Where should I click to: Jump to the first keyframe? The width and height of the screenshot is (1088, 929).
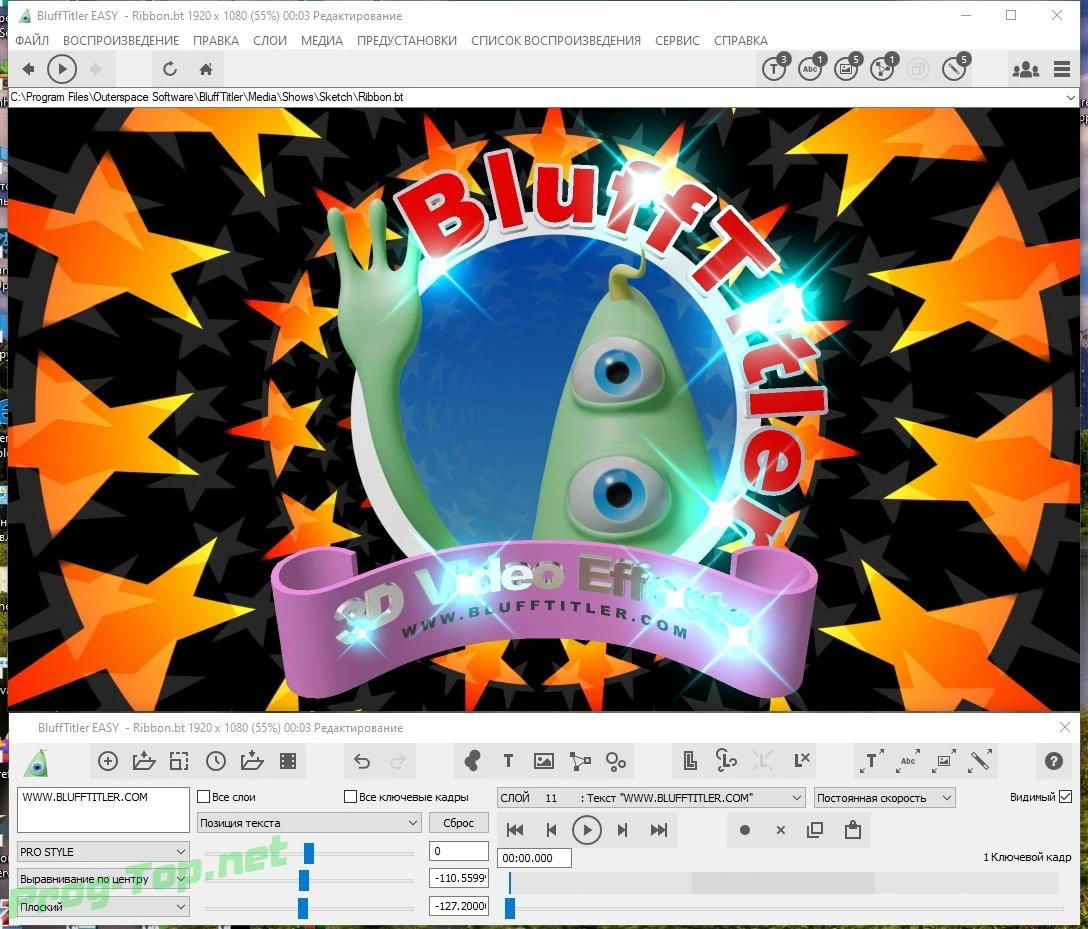point(515,830)
